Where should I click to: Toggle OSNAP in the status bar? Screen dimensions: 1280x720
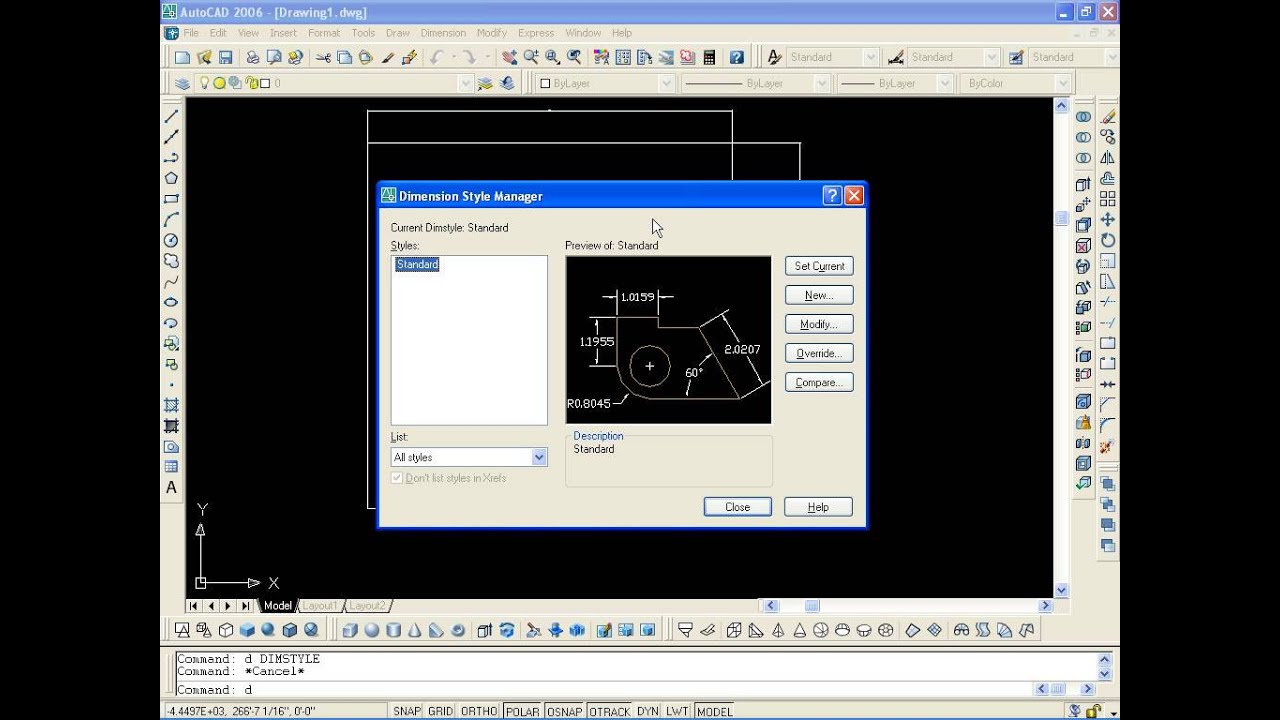[x=565, y=711]
